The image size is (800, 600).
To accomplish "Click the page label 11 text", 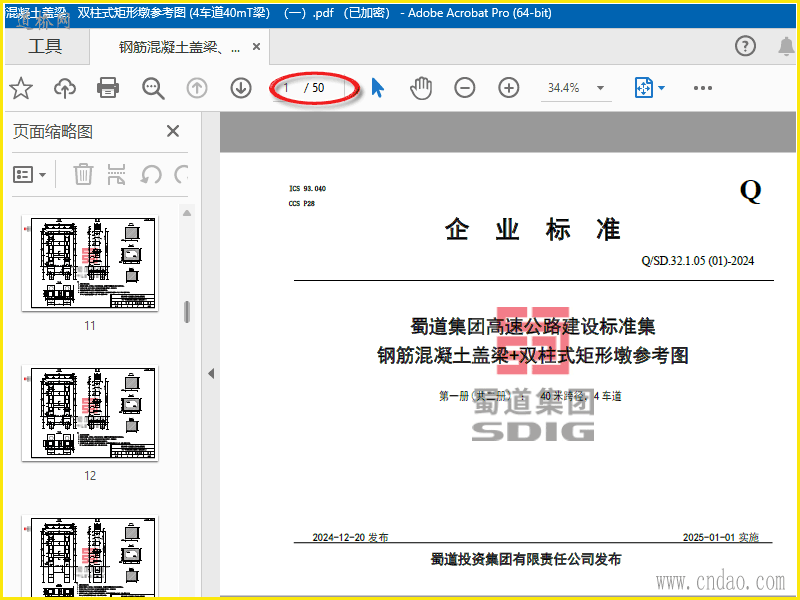I will coord(90,326).
